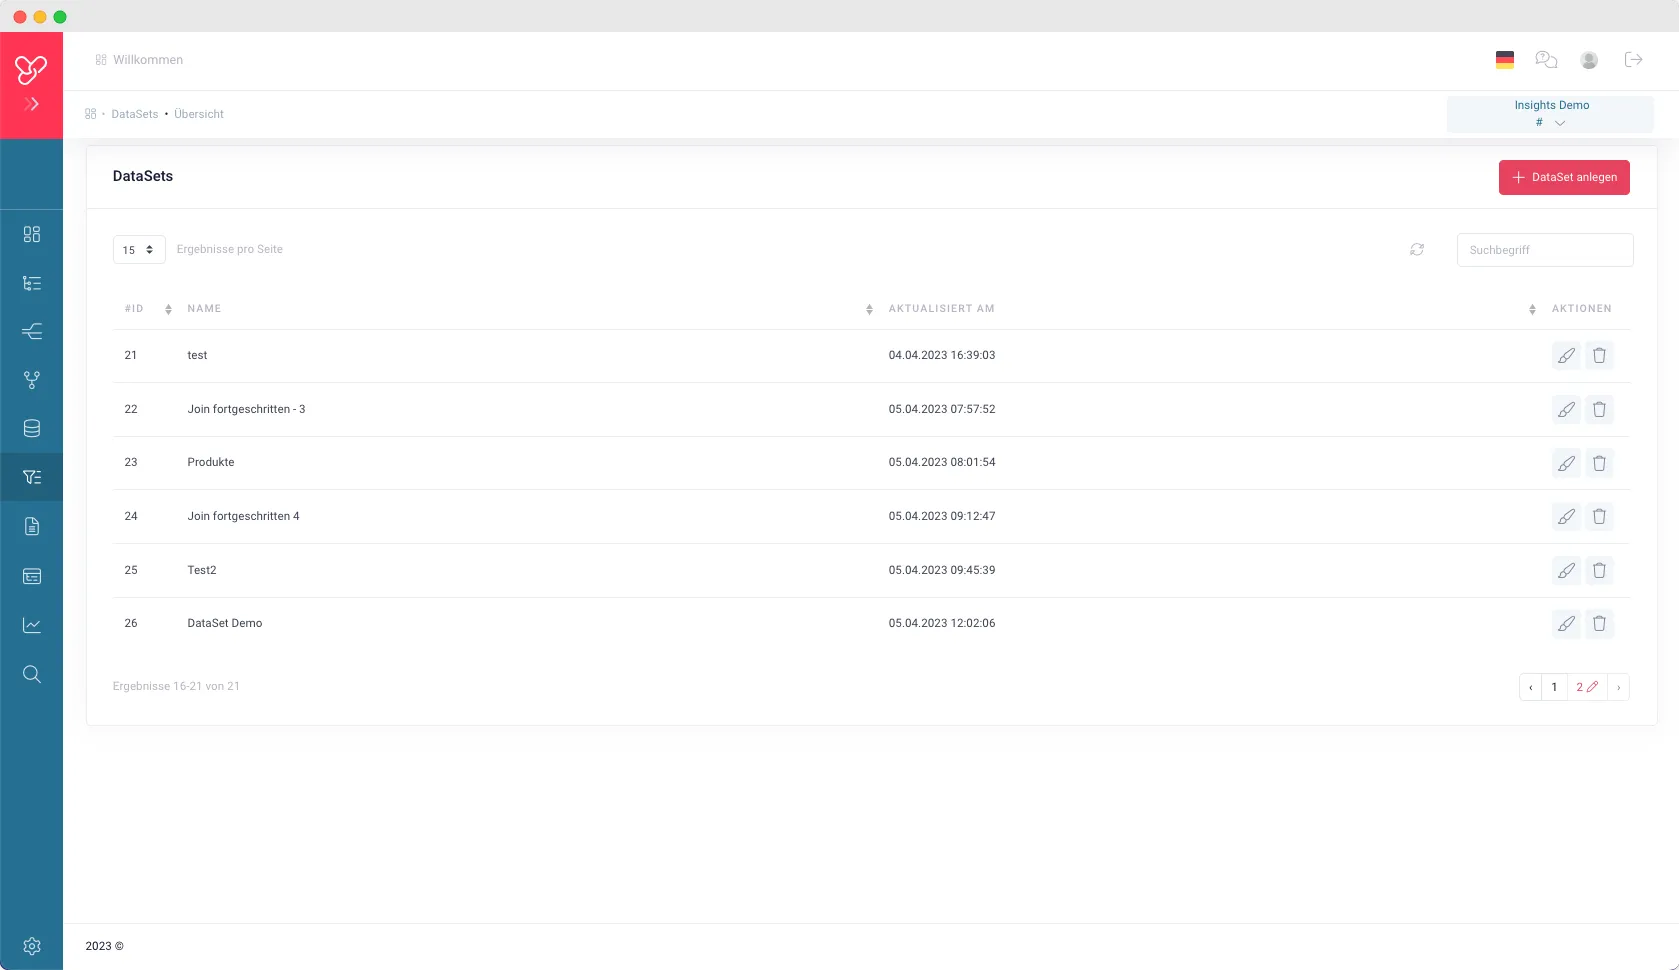Open the database icon in sidebar
The width and height of the screenshot is (1679, 970).
click(32, 429)
